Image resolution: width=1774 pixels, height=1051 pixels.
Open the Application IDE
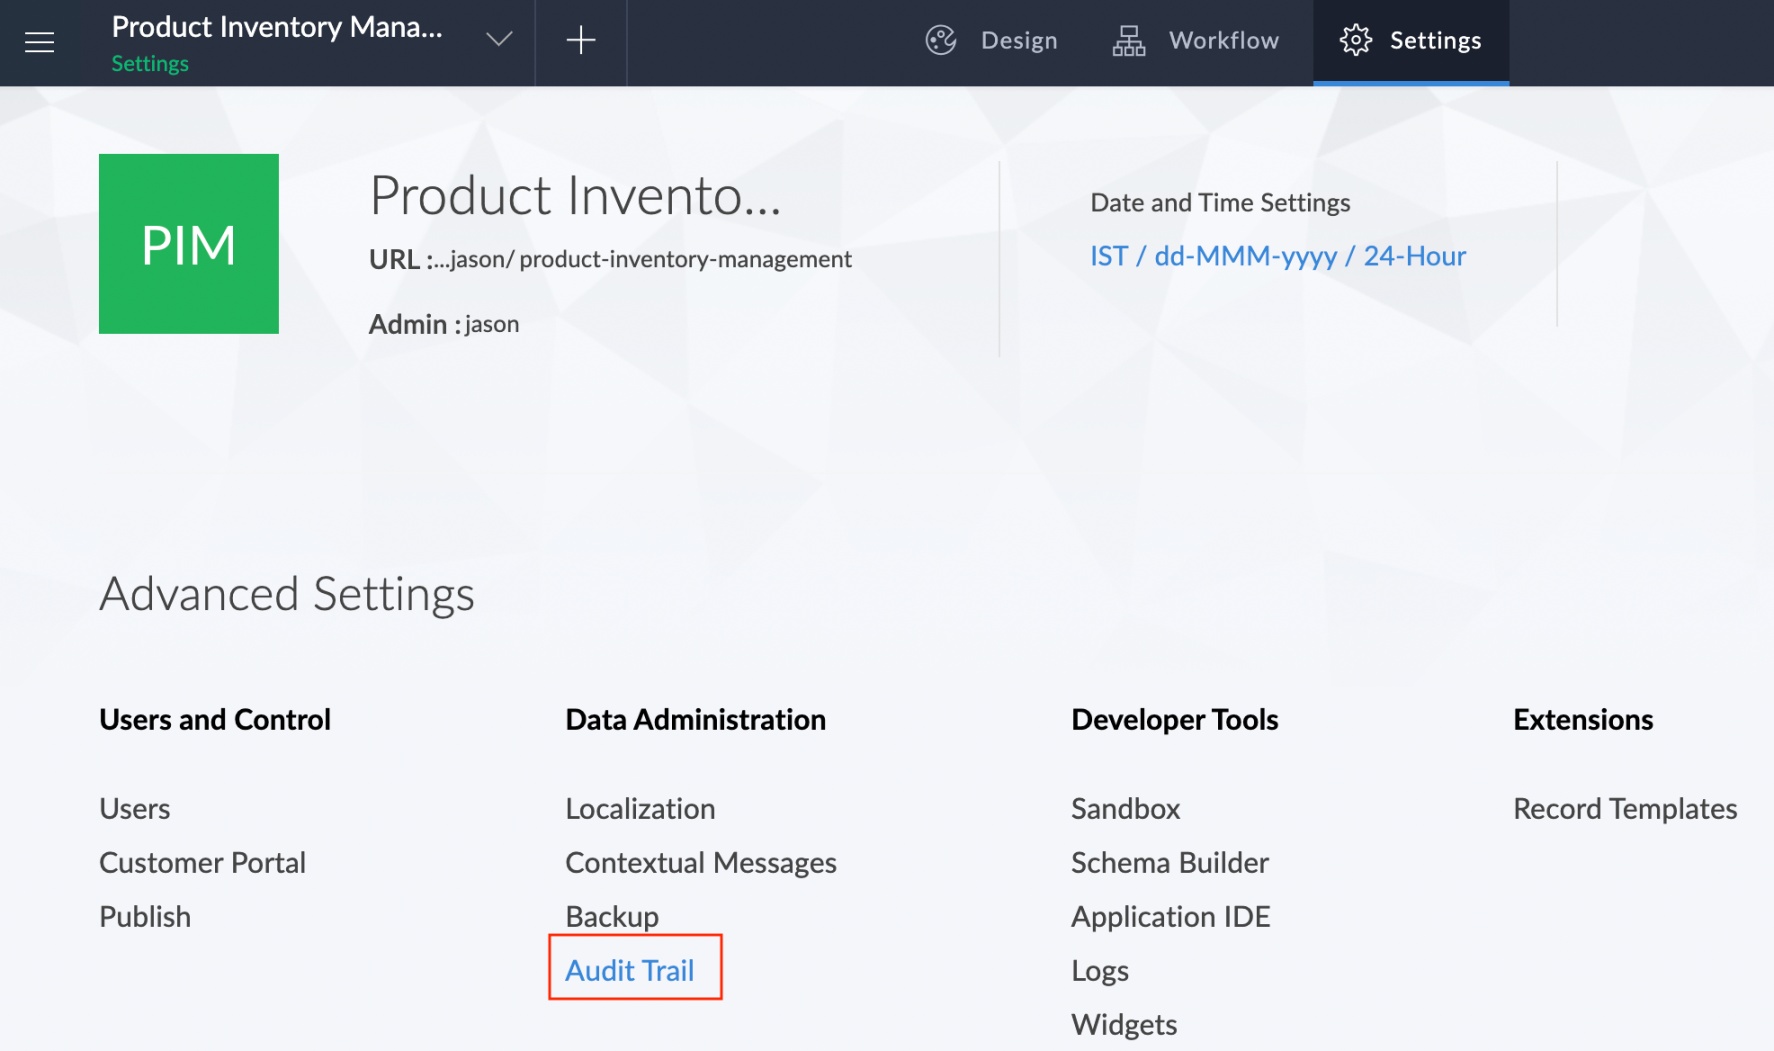click(1171, 915)
